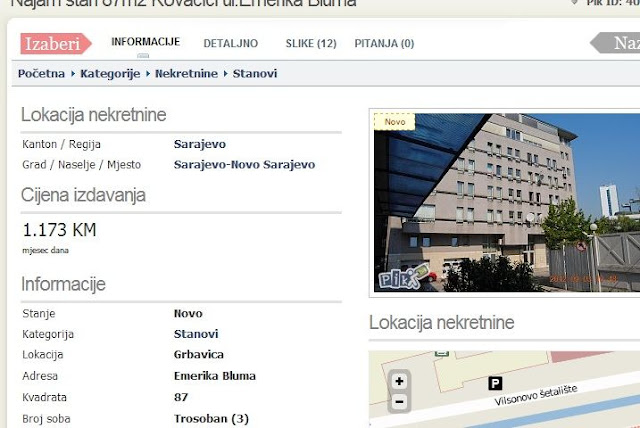Screen dimensions: 640x428
Task: Click the grey back arrow button
Action: point(616,43)
